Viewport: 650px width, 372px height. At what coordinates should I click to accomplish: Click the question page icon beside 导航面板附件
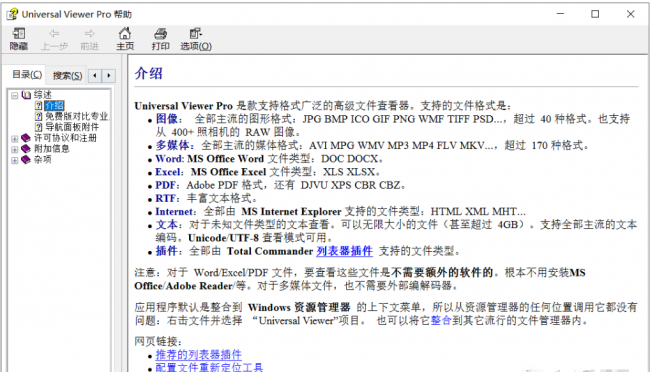point(39,127)
